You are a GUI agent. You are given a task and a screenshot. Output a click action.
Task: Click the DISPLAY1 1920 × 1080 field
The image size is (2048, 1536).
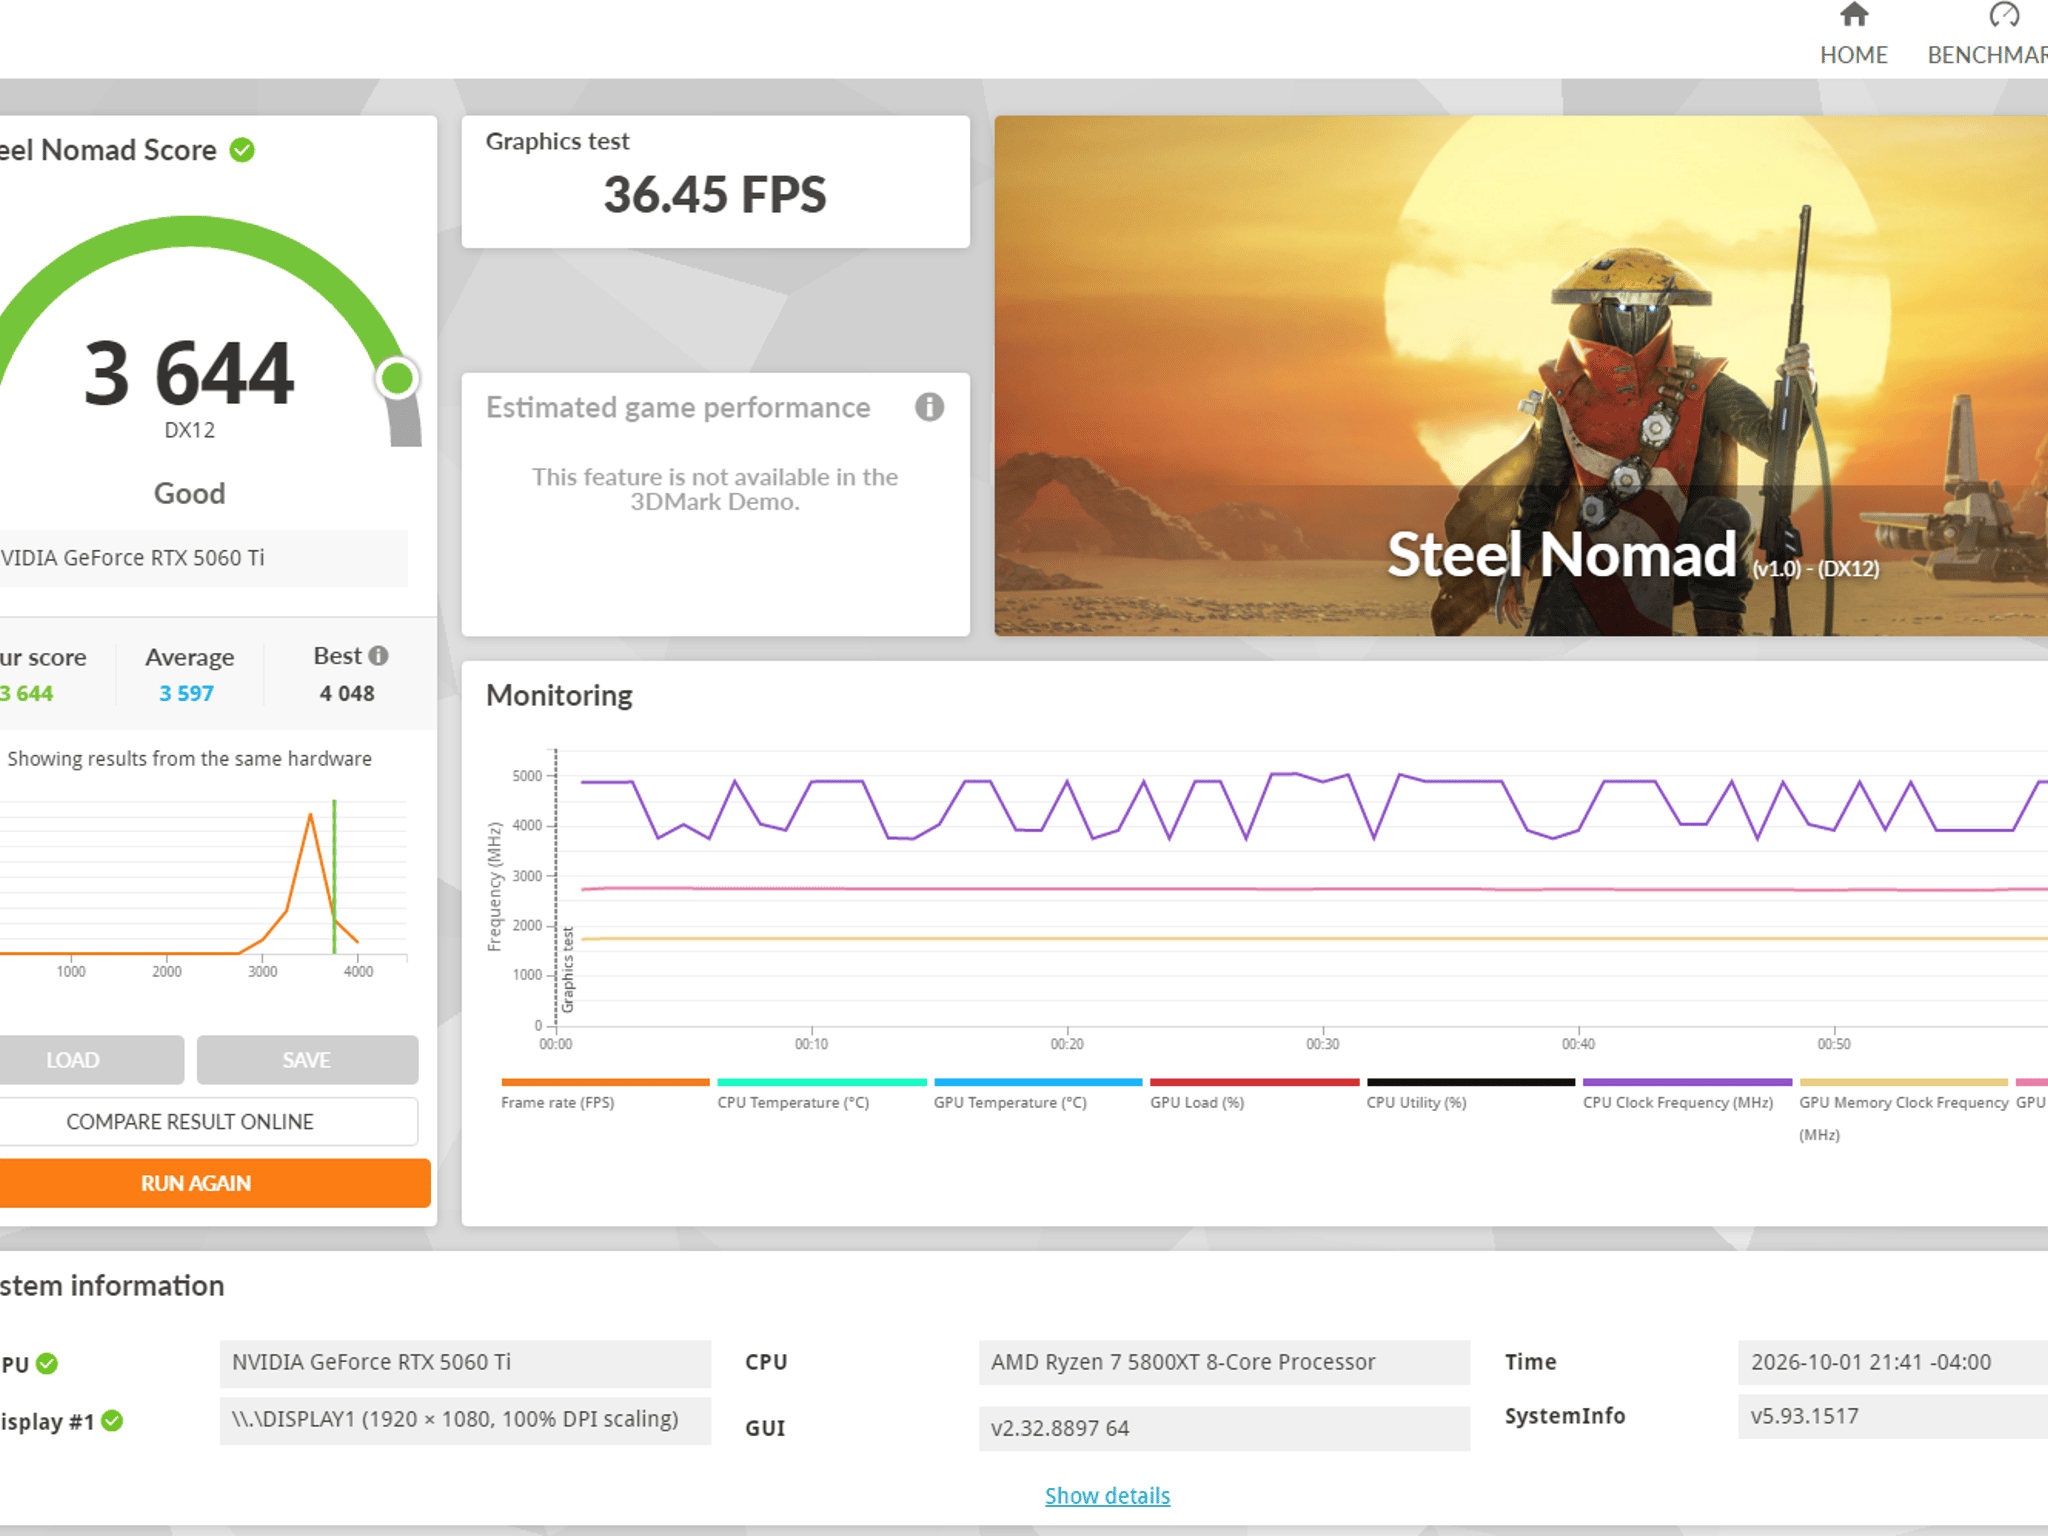coord(465,1420)
